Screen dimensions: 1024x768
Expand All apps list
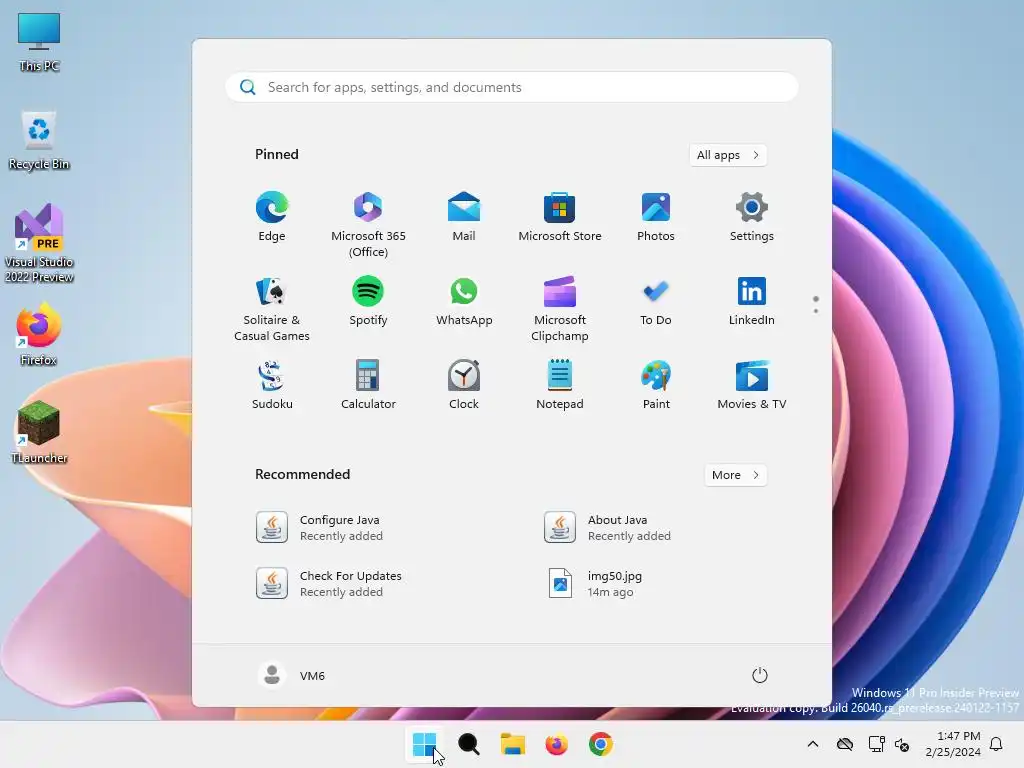point(728,155)
